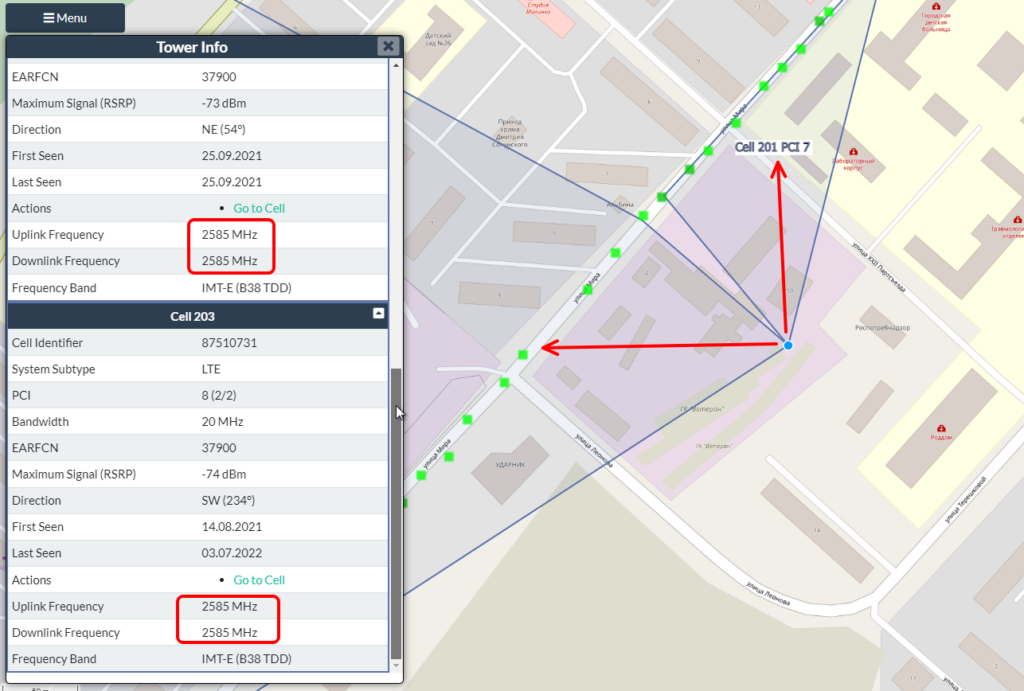Click the Cell 201 PCI 7 map label
Screen dimensions: 1024x691
772,147
